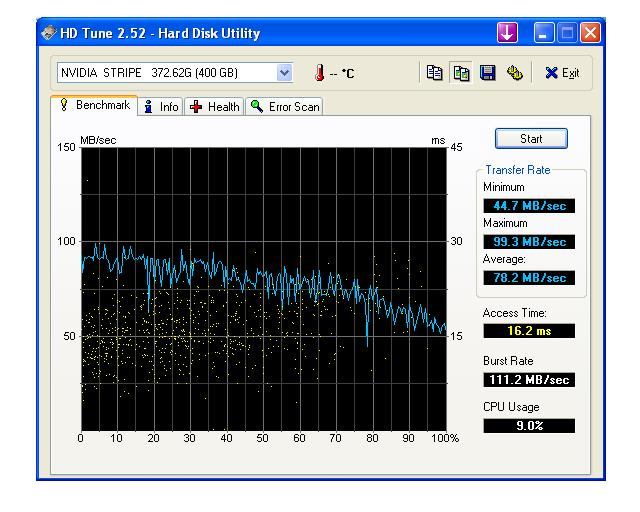Click the purple download arrow title button
This screenshot has height=512, width=640.
coord(507,32)
